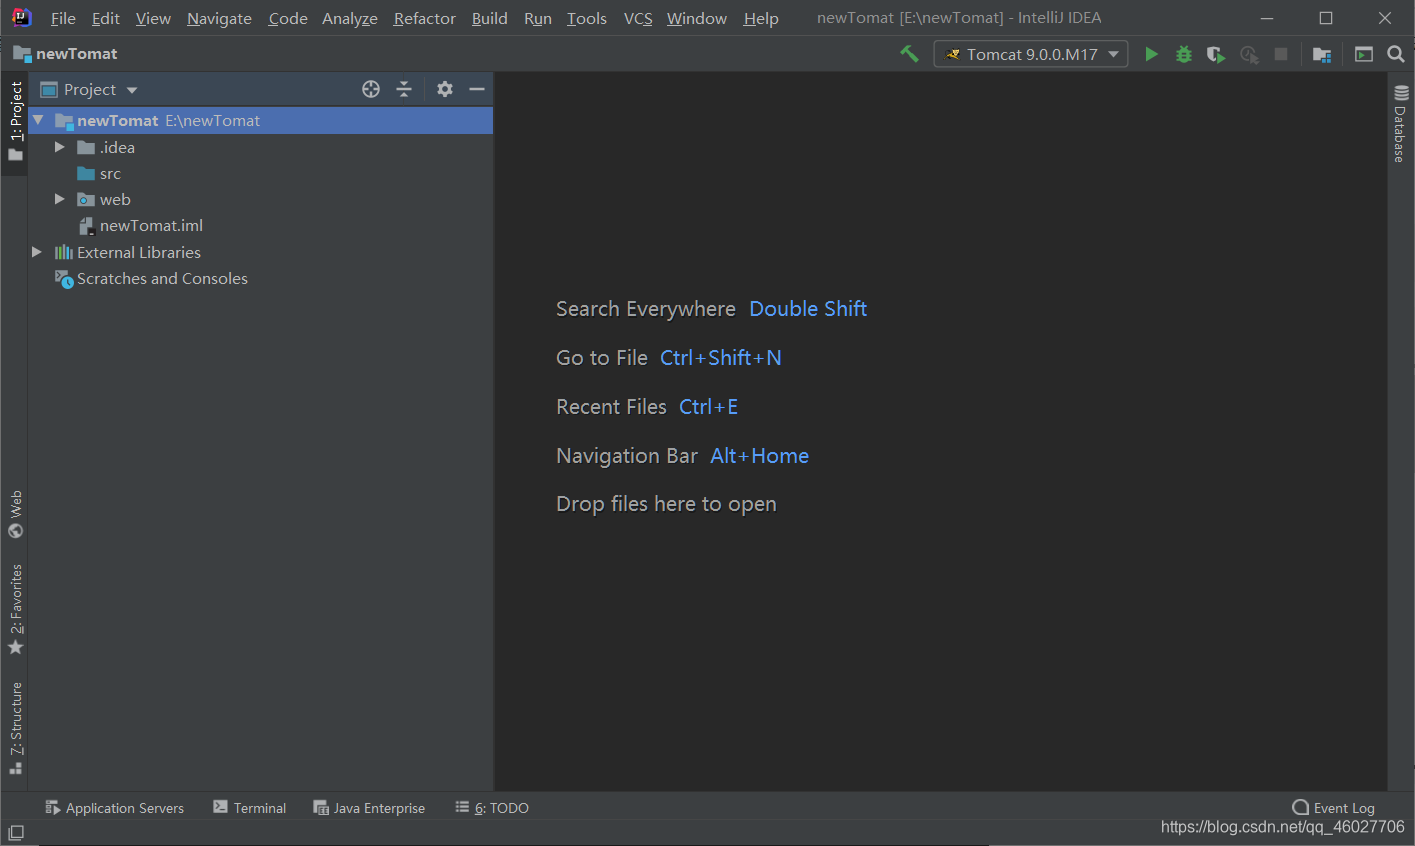Open Project panel settings gear

[445, 89]
